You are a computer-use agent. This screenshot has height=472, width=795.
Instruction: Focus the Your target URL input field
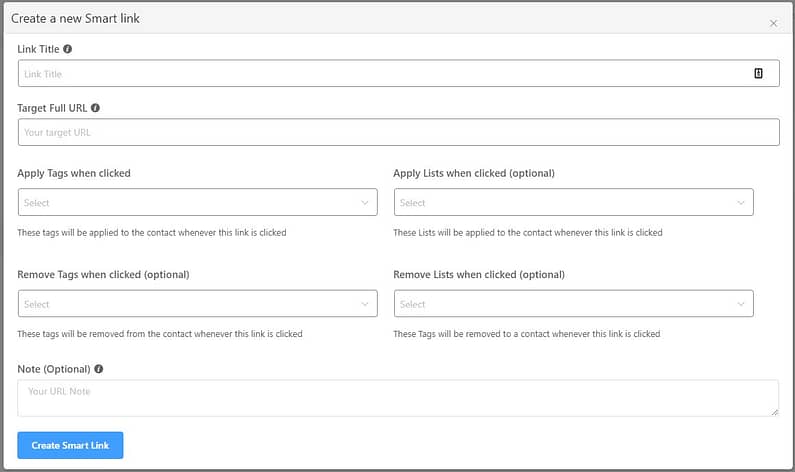click(399, 132)
